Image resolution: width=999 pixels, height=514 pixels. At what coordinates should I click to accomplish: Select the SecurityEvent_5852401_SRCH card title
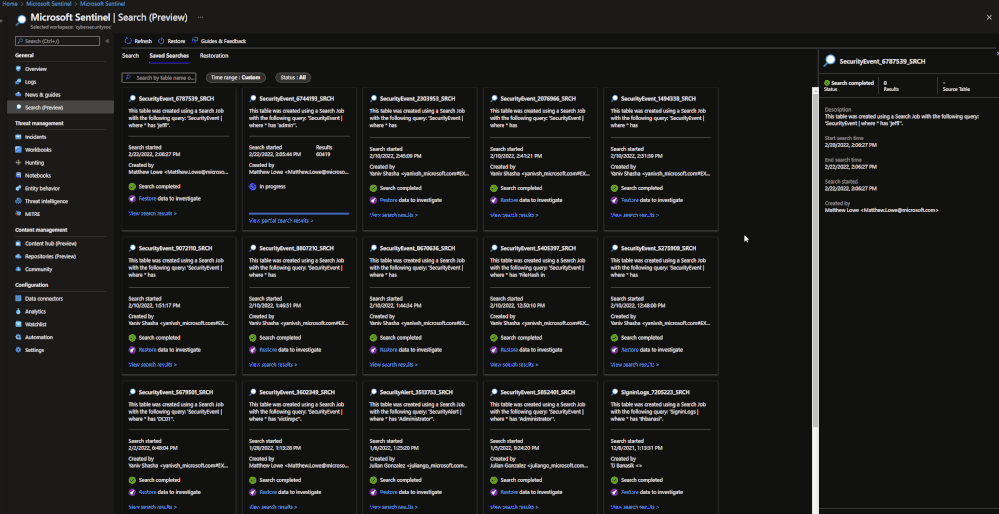click(x=537, y=392)
